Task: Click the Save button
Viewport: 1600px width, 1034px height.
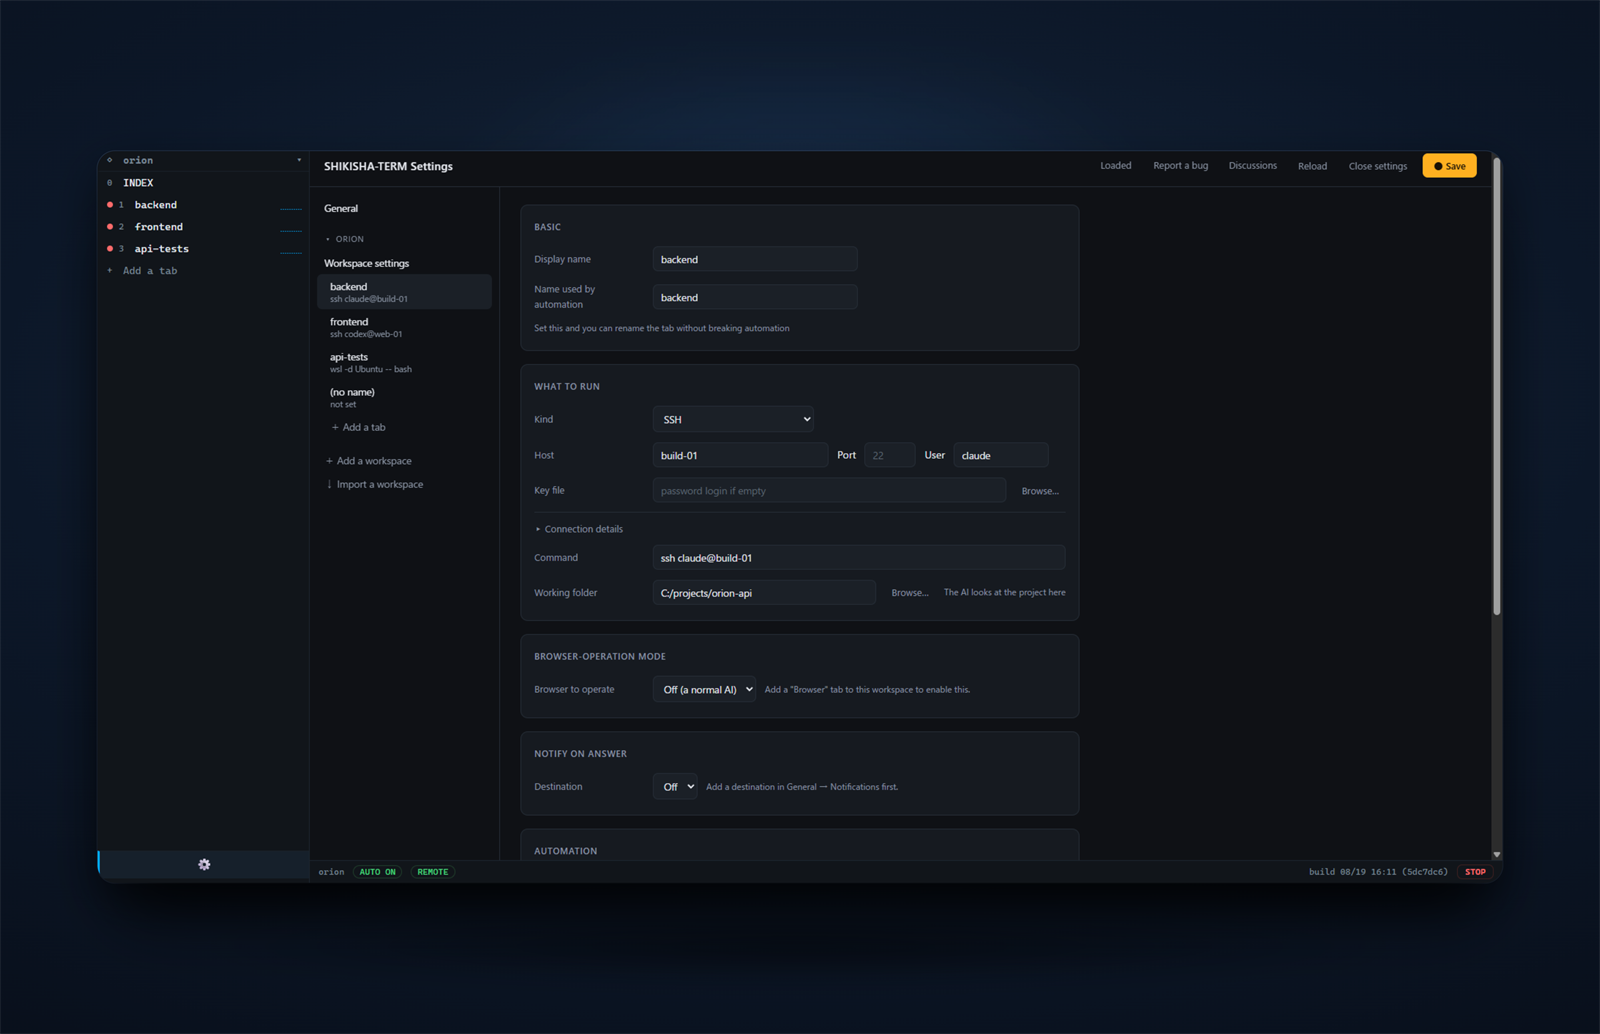Action: tap(1449, 166)
